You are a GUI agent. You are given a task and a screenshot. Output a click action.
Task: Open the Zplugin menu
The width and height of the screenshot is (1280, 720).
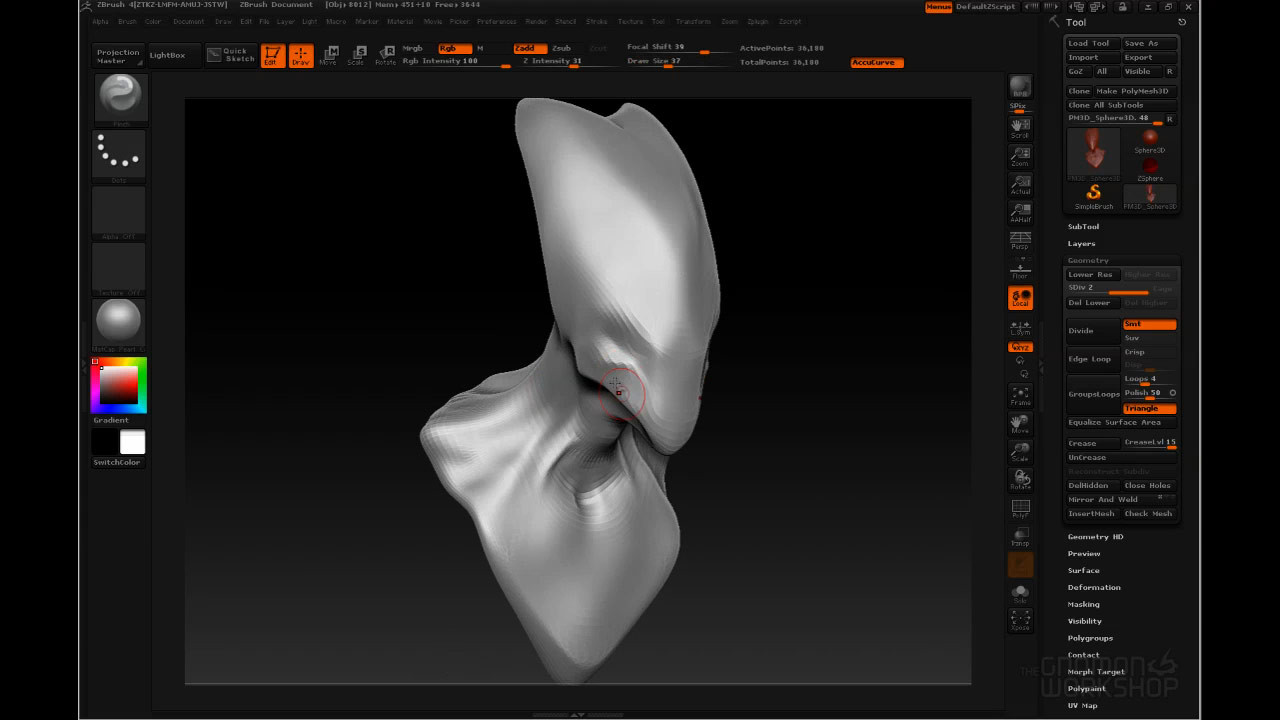(758, 21)
